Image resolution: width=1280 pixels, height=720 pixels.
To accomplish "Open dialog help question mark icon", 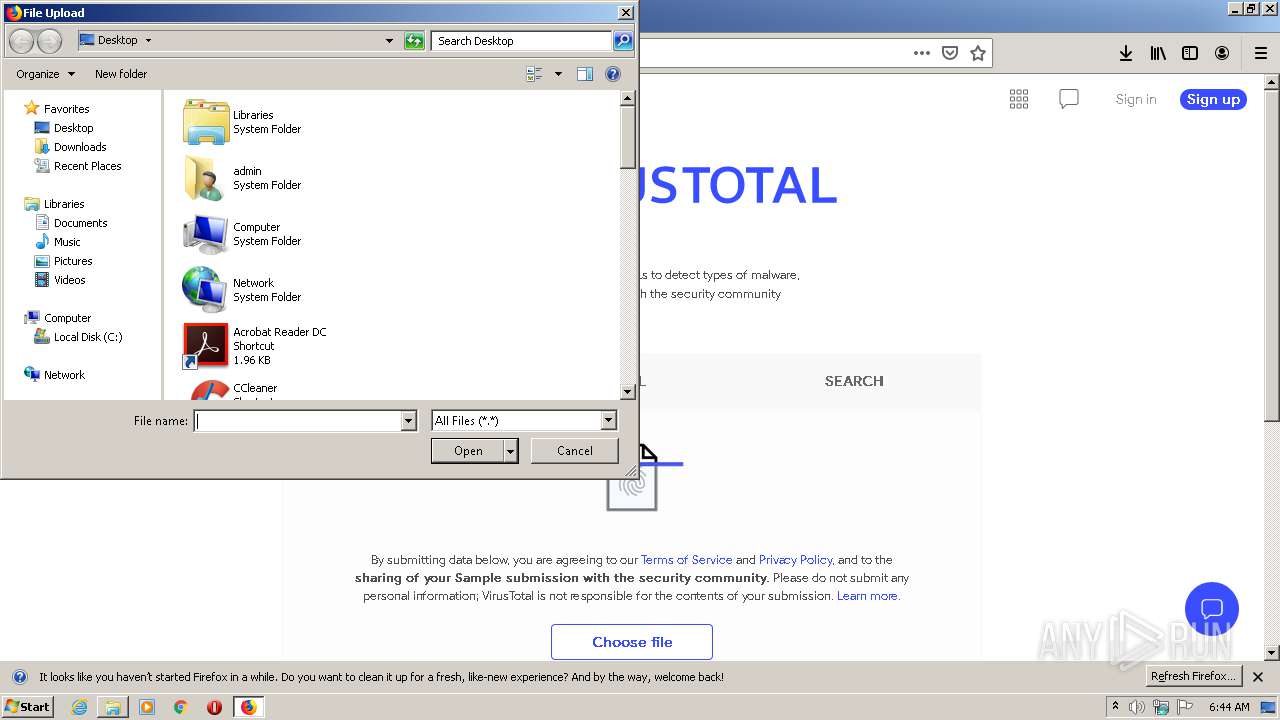I will (613, 74).
